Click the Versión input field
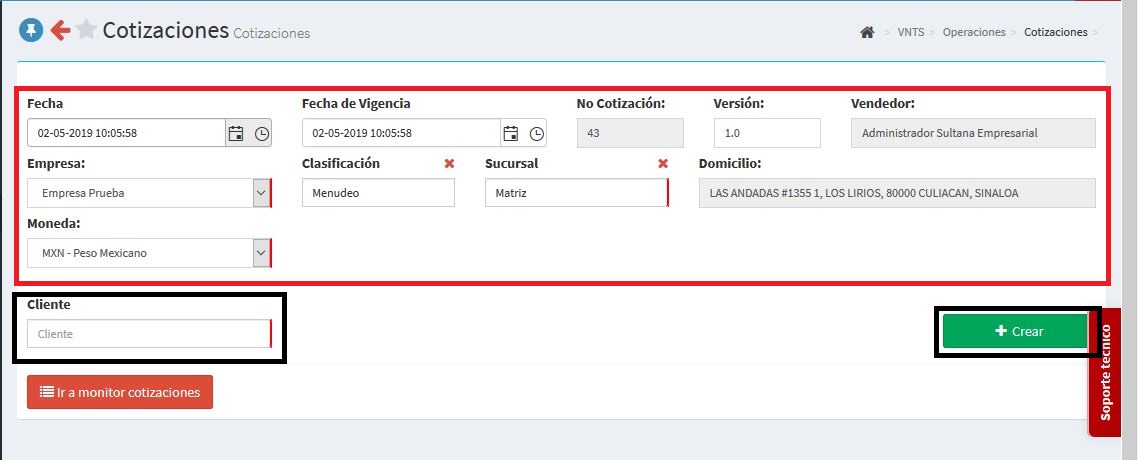Screen dimensions: 1138x460 [766, 133]
